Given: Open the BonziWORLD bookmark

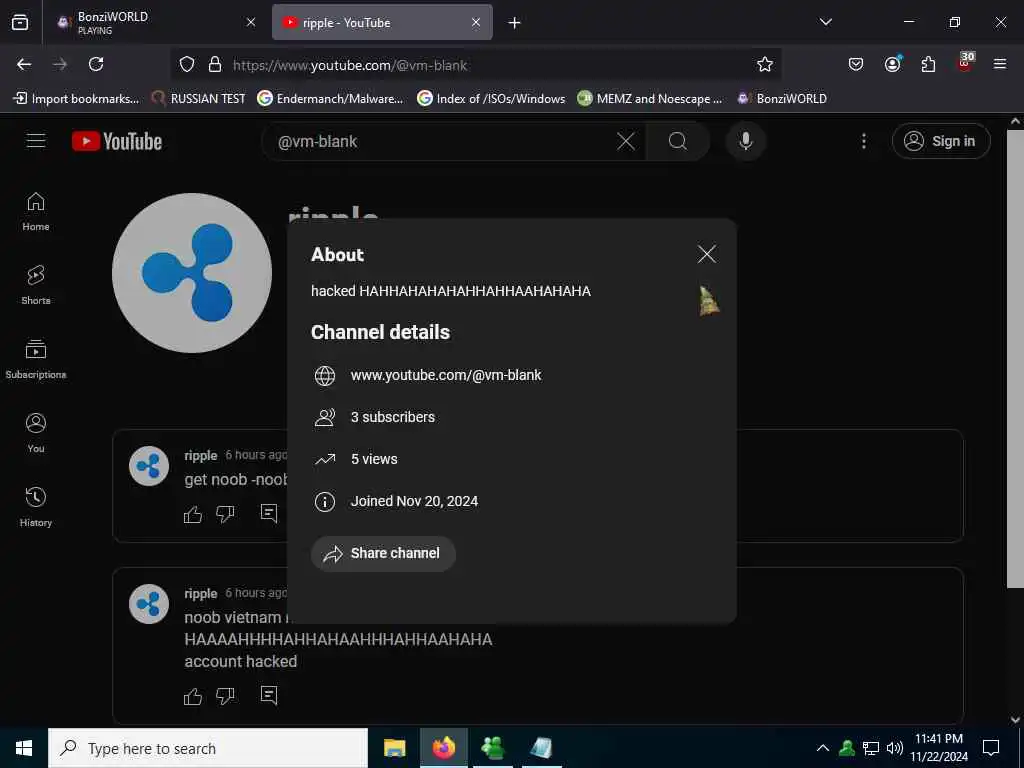Looking at the screenshot, I should pos(782,99).
